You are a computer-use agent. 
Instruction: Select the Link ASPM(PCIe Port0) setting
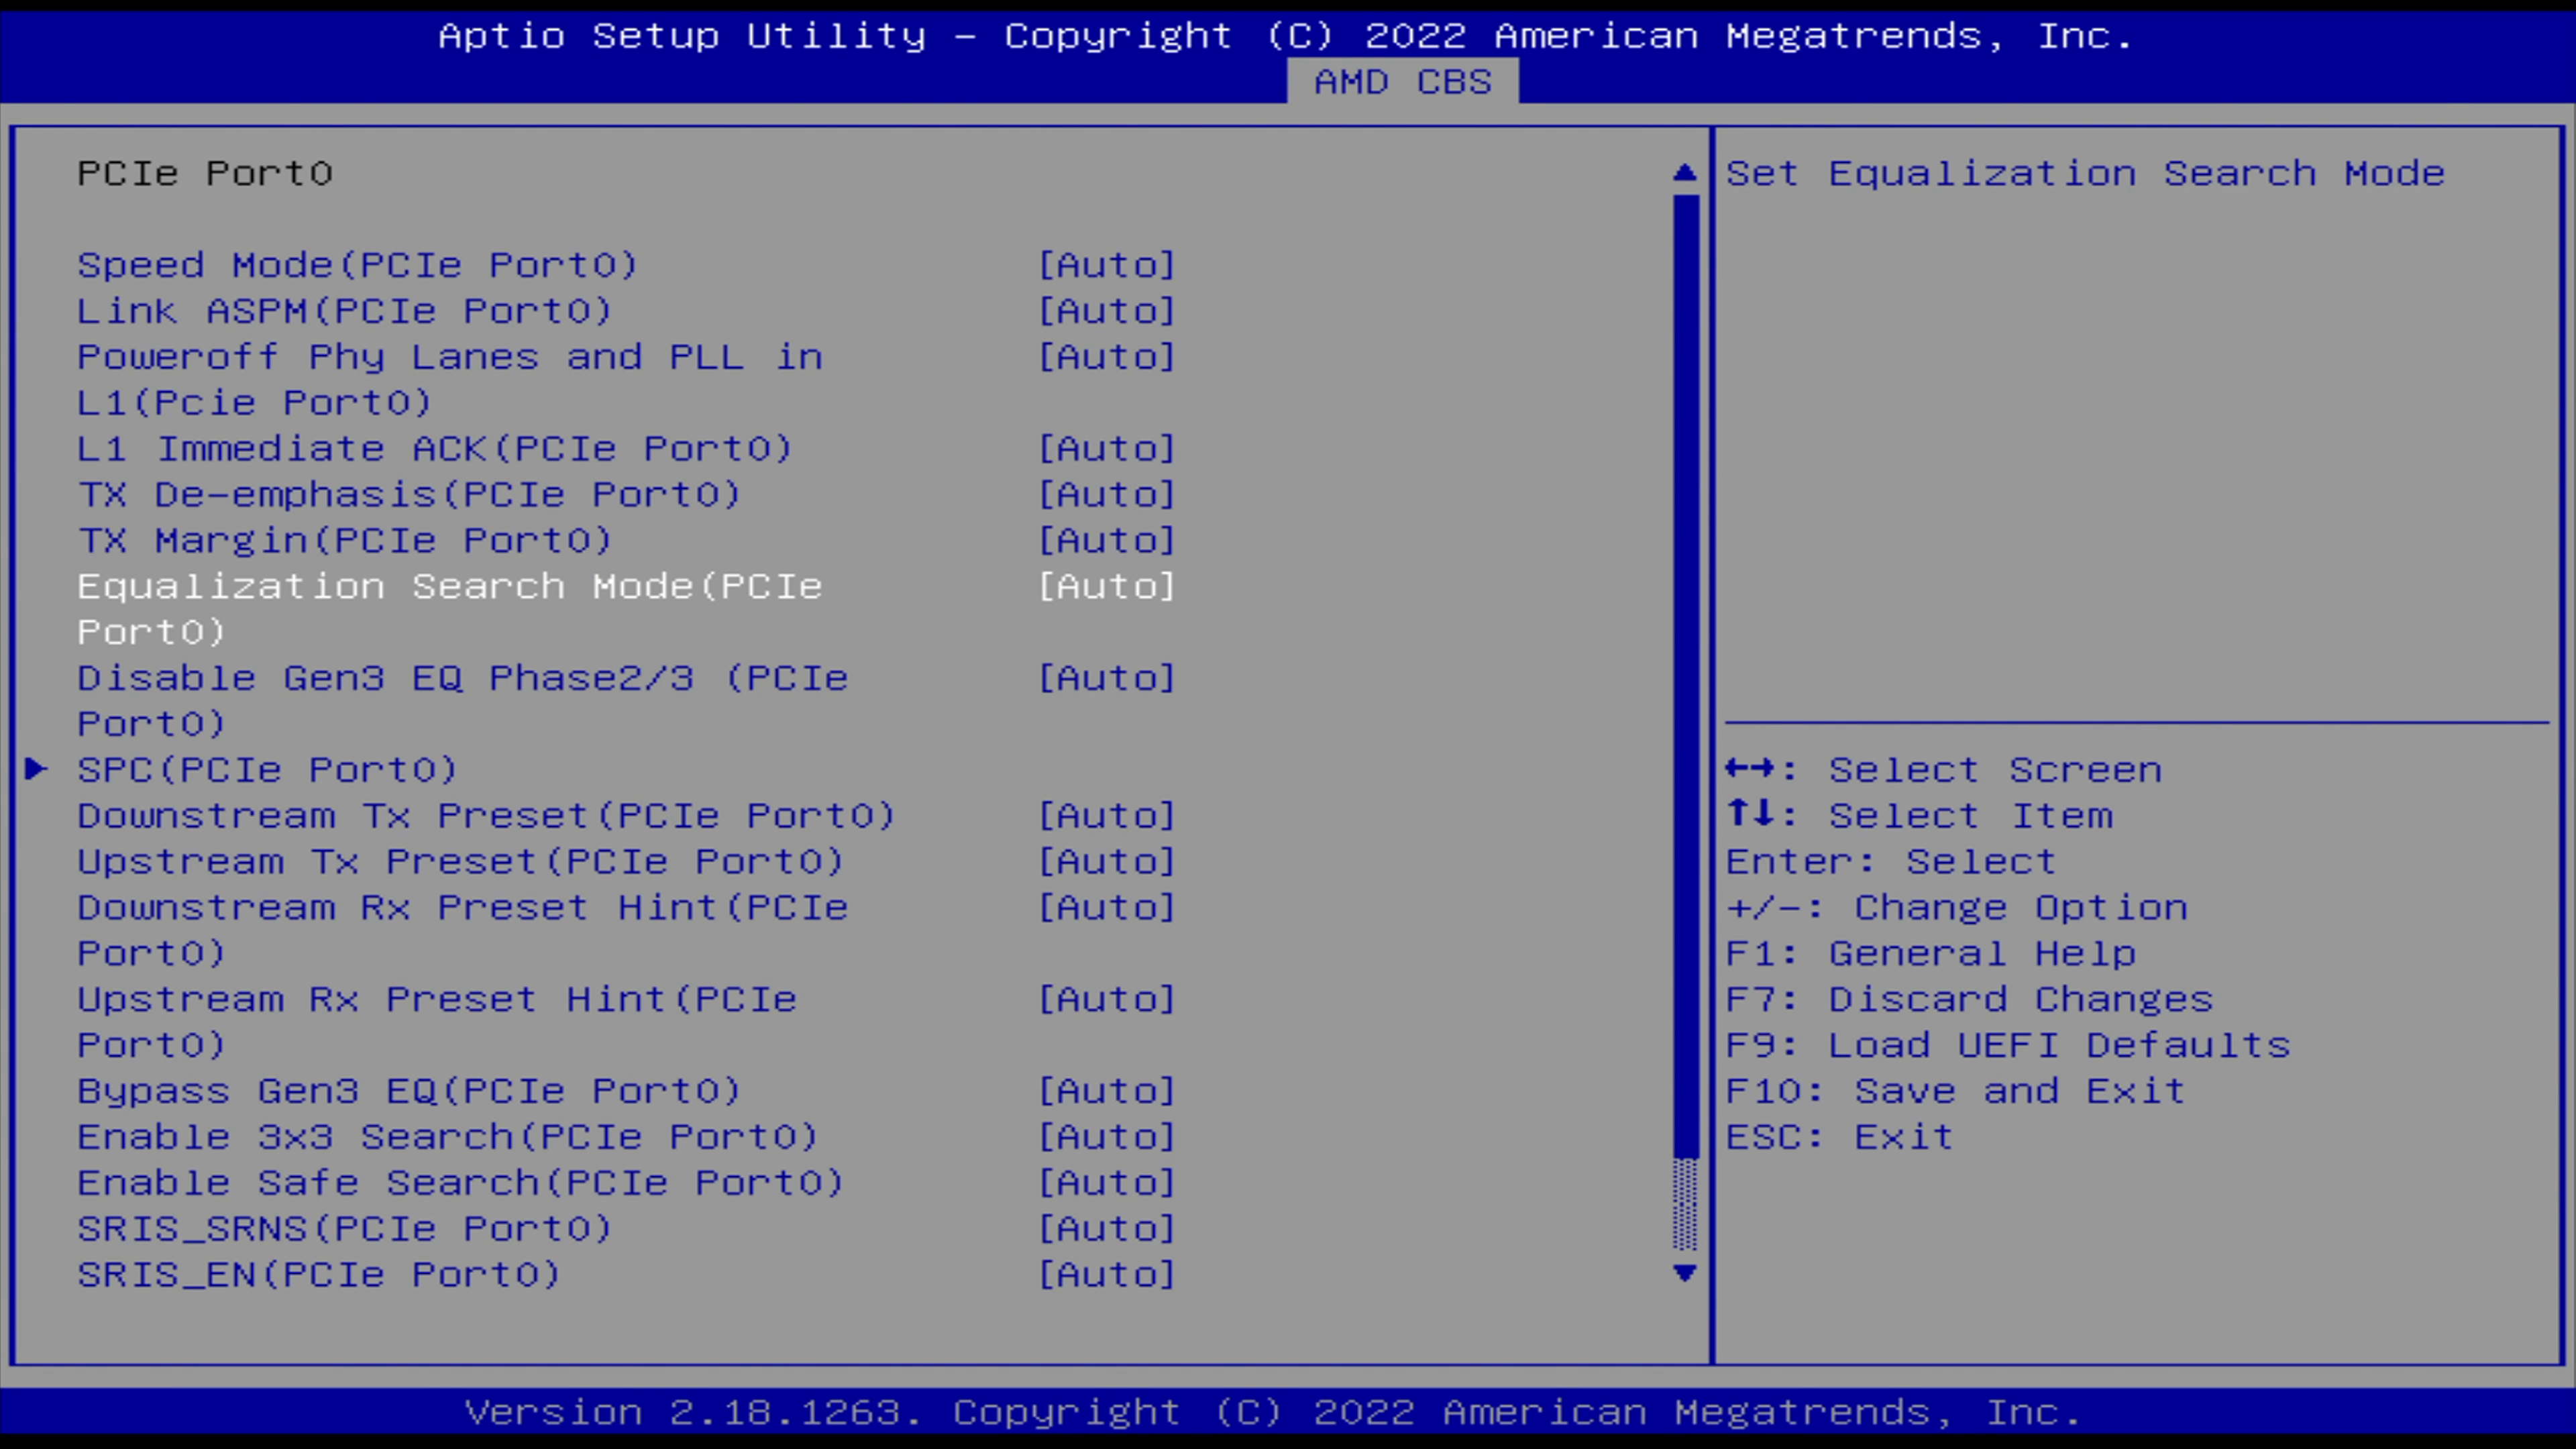point(345,311)
